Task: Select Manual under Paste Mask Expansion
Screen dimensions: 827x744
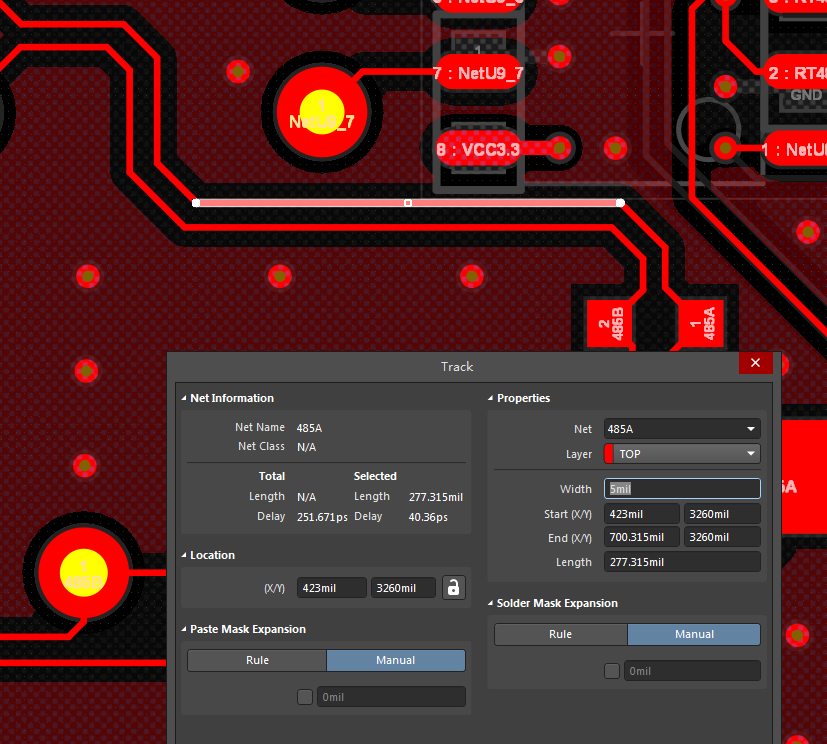Action: point(396,660)
